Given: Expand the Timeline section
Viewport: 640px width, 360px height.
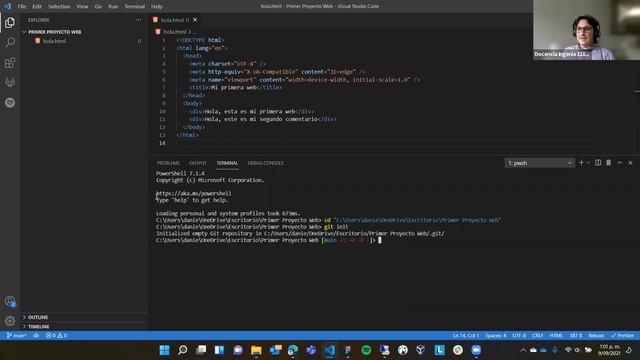Looking at the screenshot, I should tap(38, 327).
